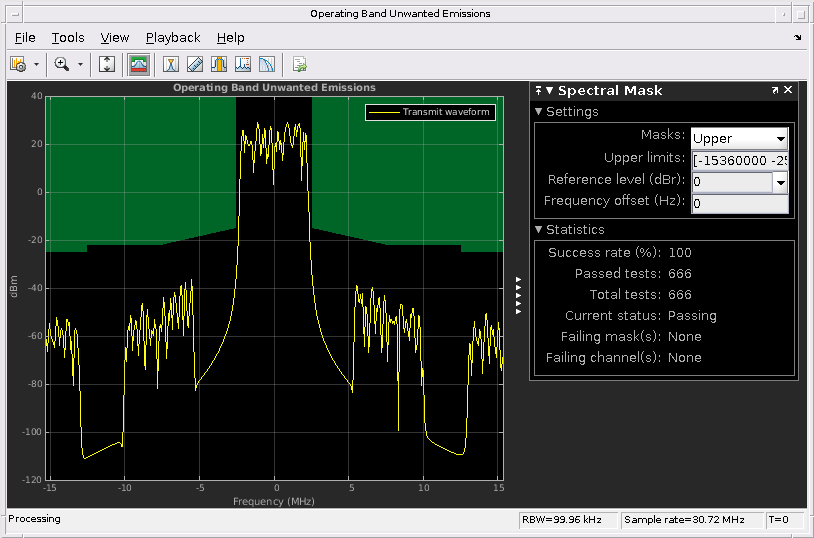Viewport: 814px width, 538px height.
Task: Open the configuration properties gear icon
Action: (18, 64)
